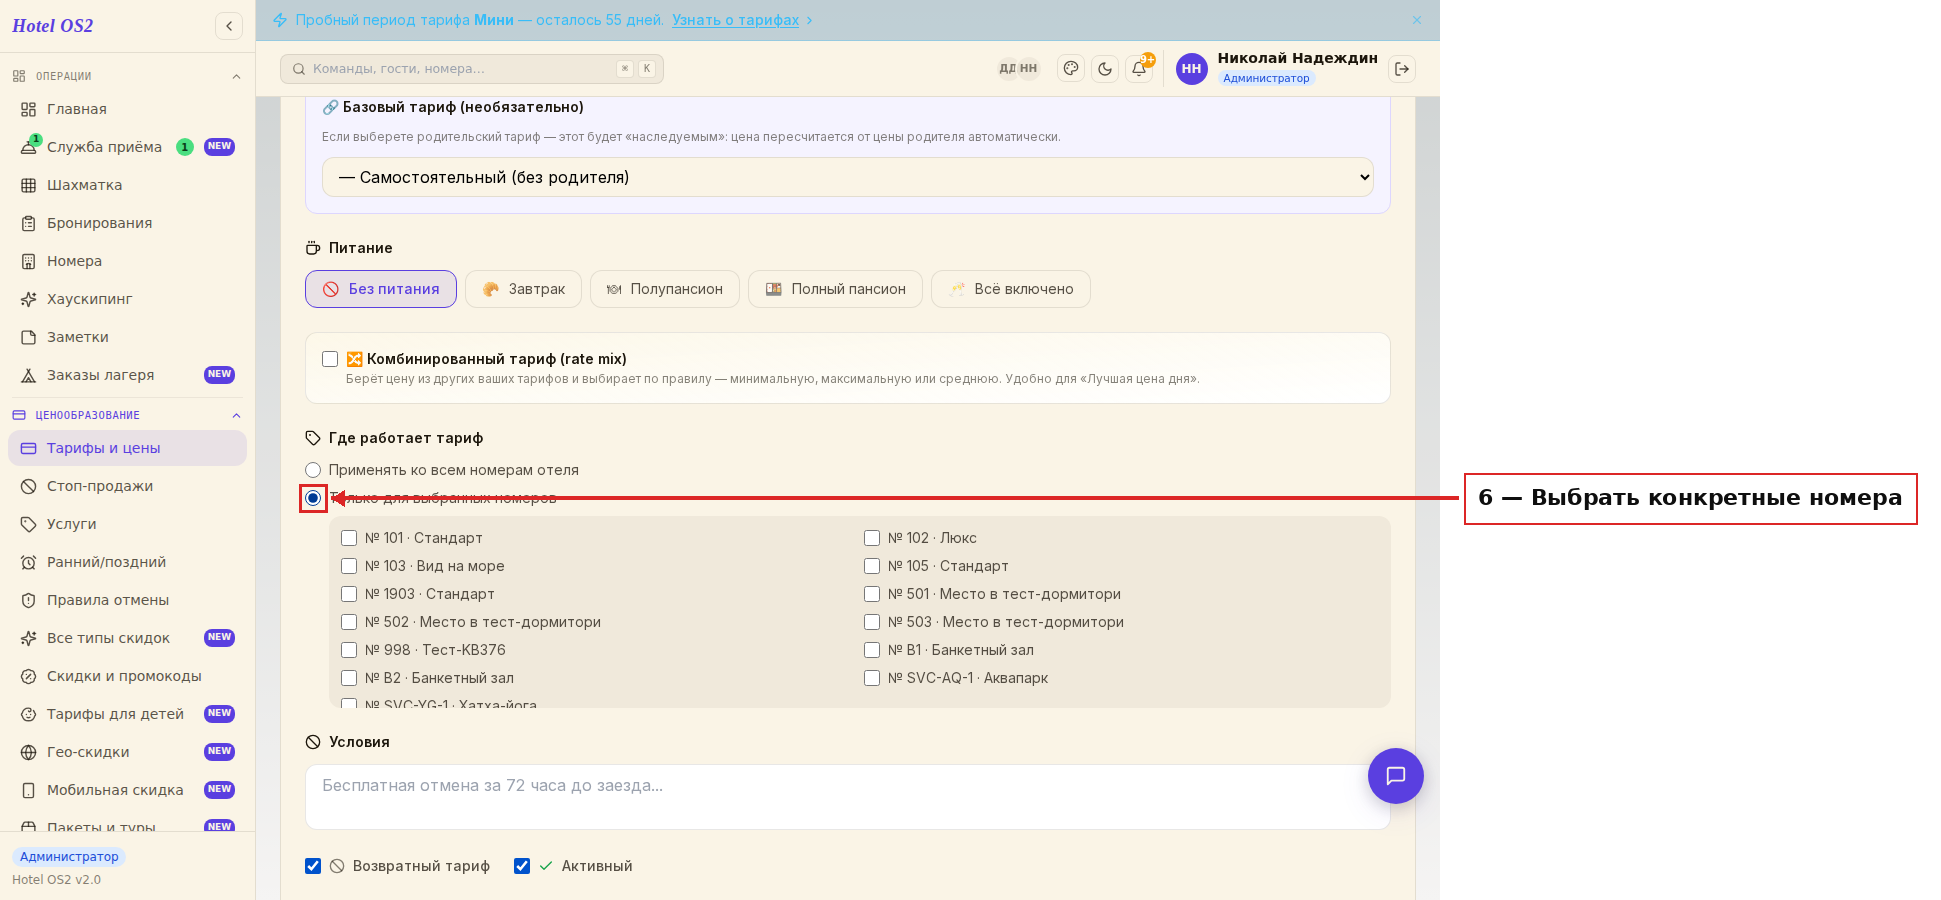Open the chat bubble floating button
1941x900 pixels.
[1396, 776]
